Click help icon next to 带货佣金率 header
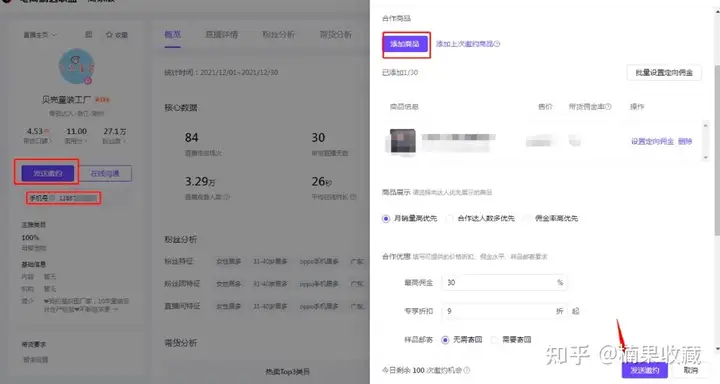This screenshot has width=720, height=384. [x=608, y=107]
